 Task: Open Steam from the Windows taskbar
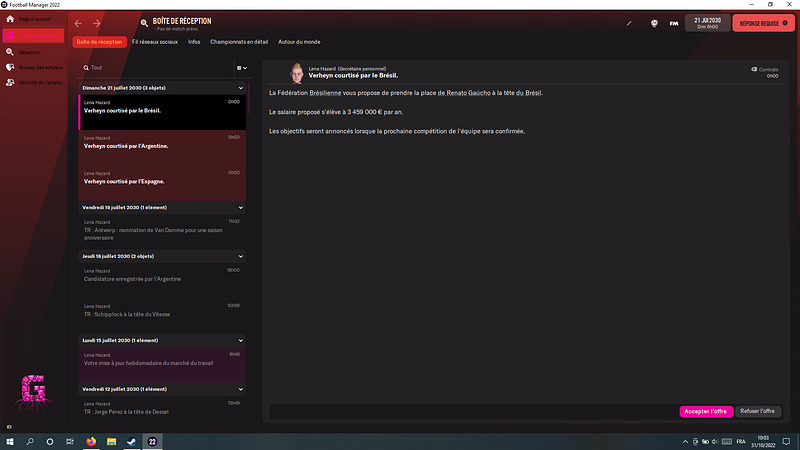[x=132, y=441]
